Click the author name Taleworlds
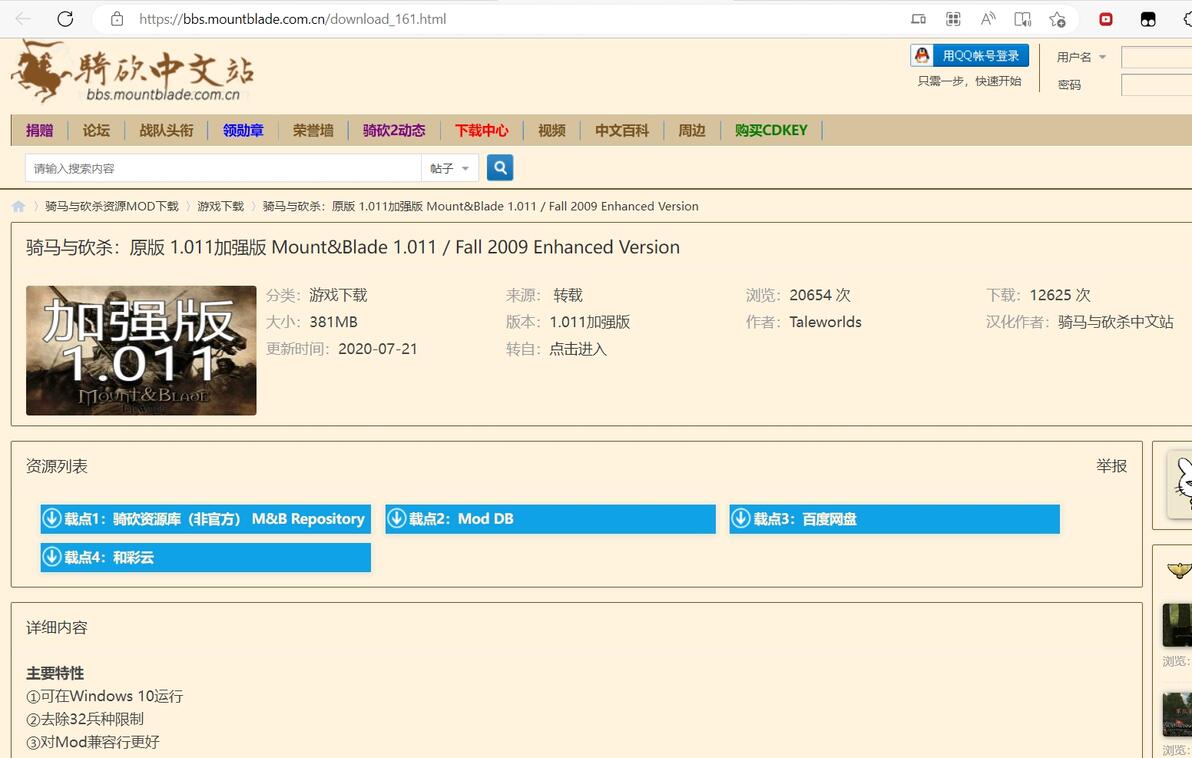This screenshot has width=1192, height=758. pos(826,322)
